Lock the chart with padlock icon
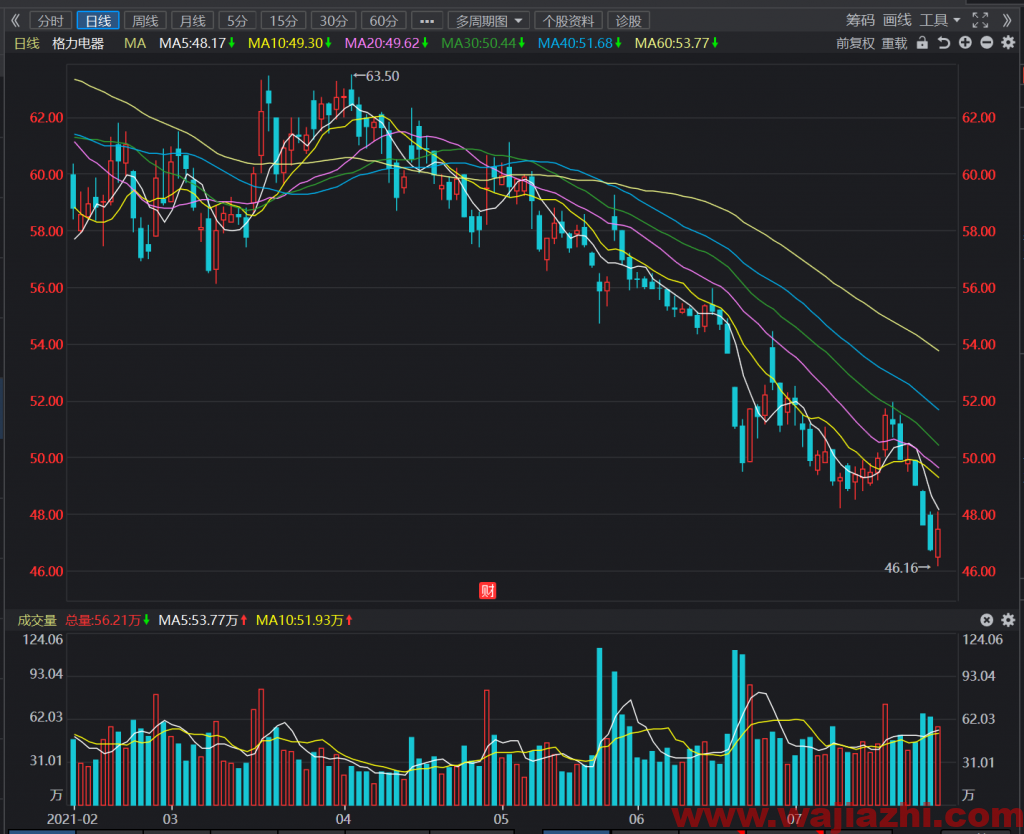The width and height of the screenshot is (1024, 834). pyautogui.click(x=922, y=43)
